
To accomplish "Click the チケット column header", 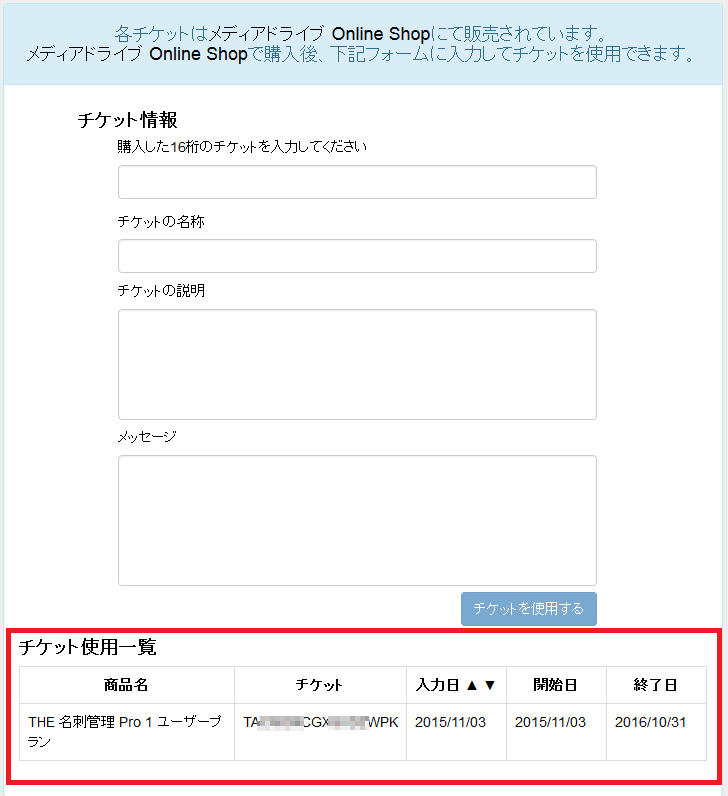I will click(x=320, y=685).
